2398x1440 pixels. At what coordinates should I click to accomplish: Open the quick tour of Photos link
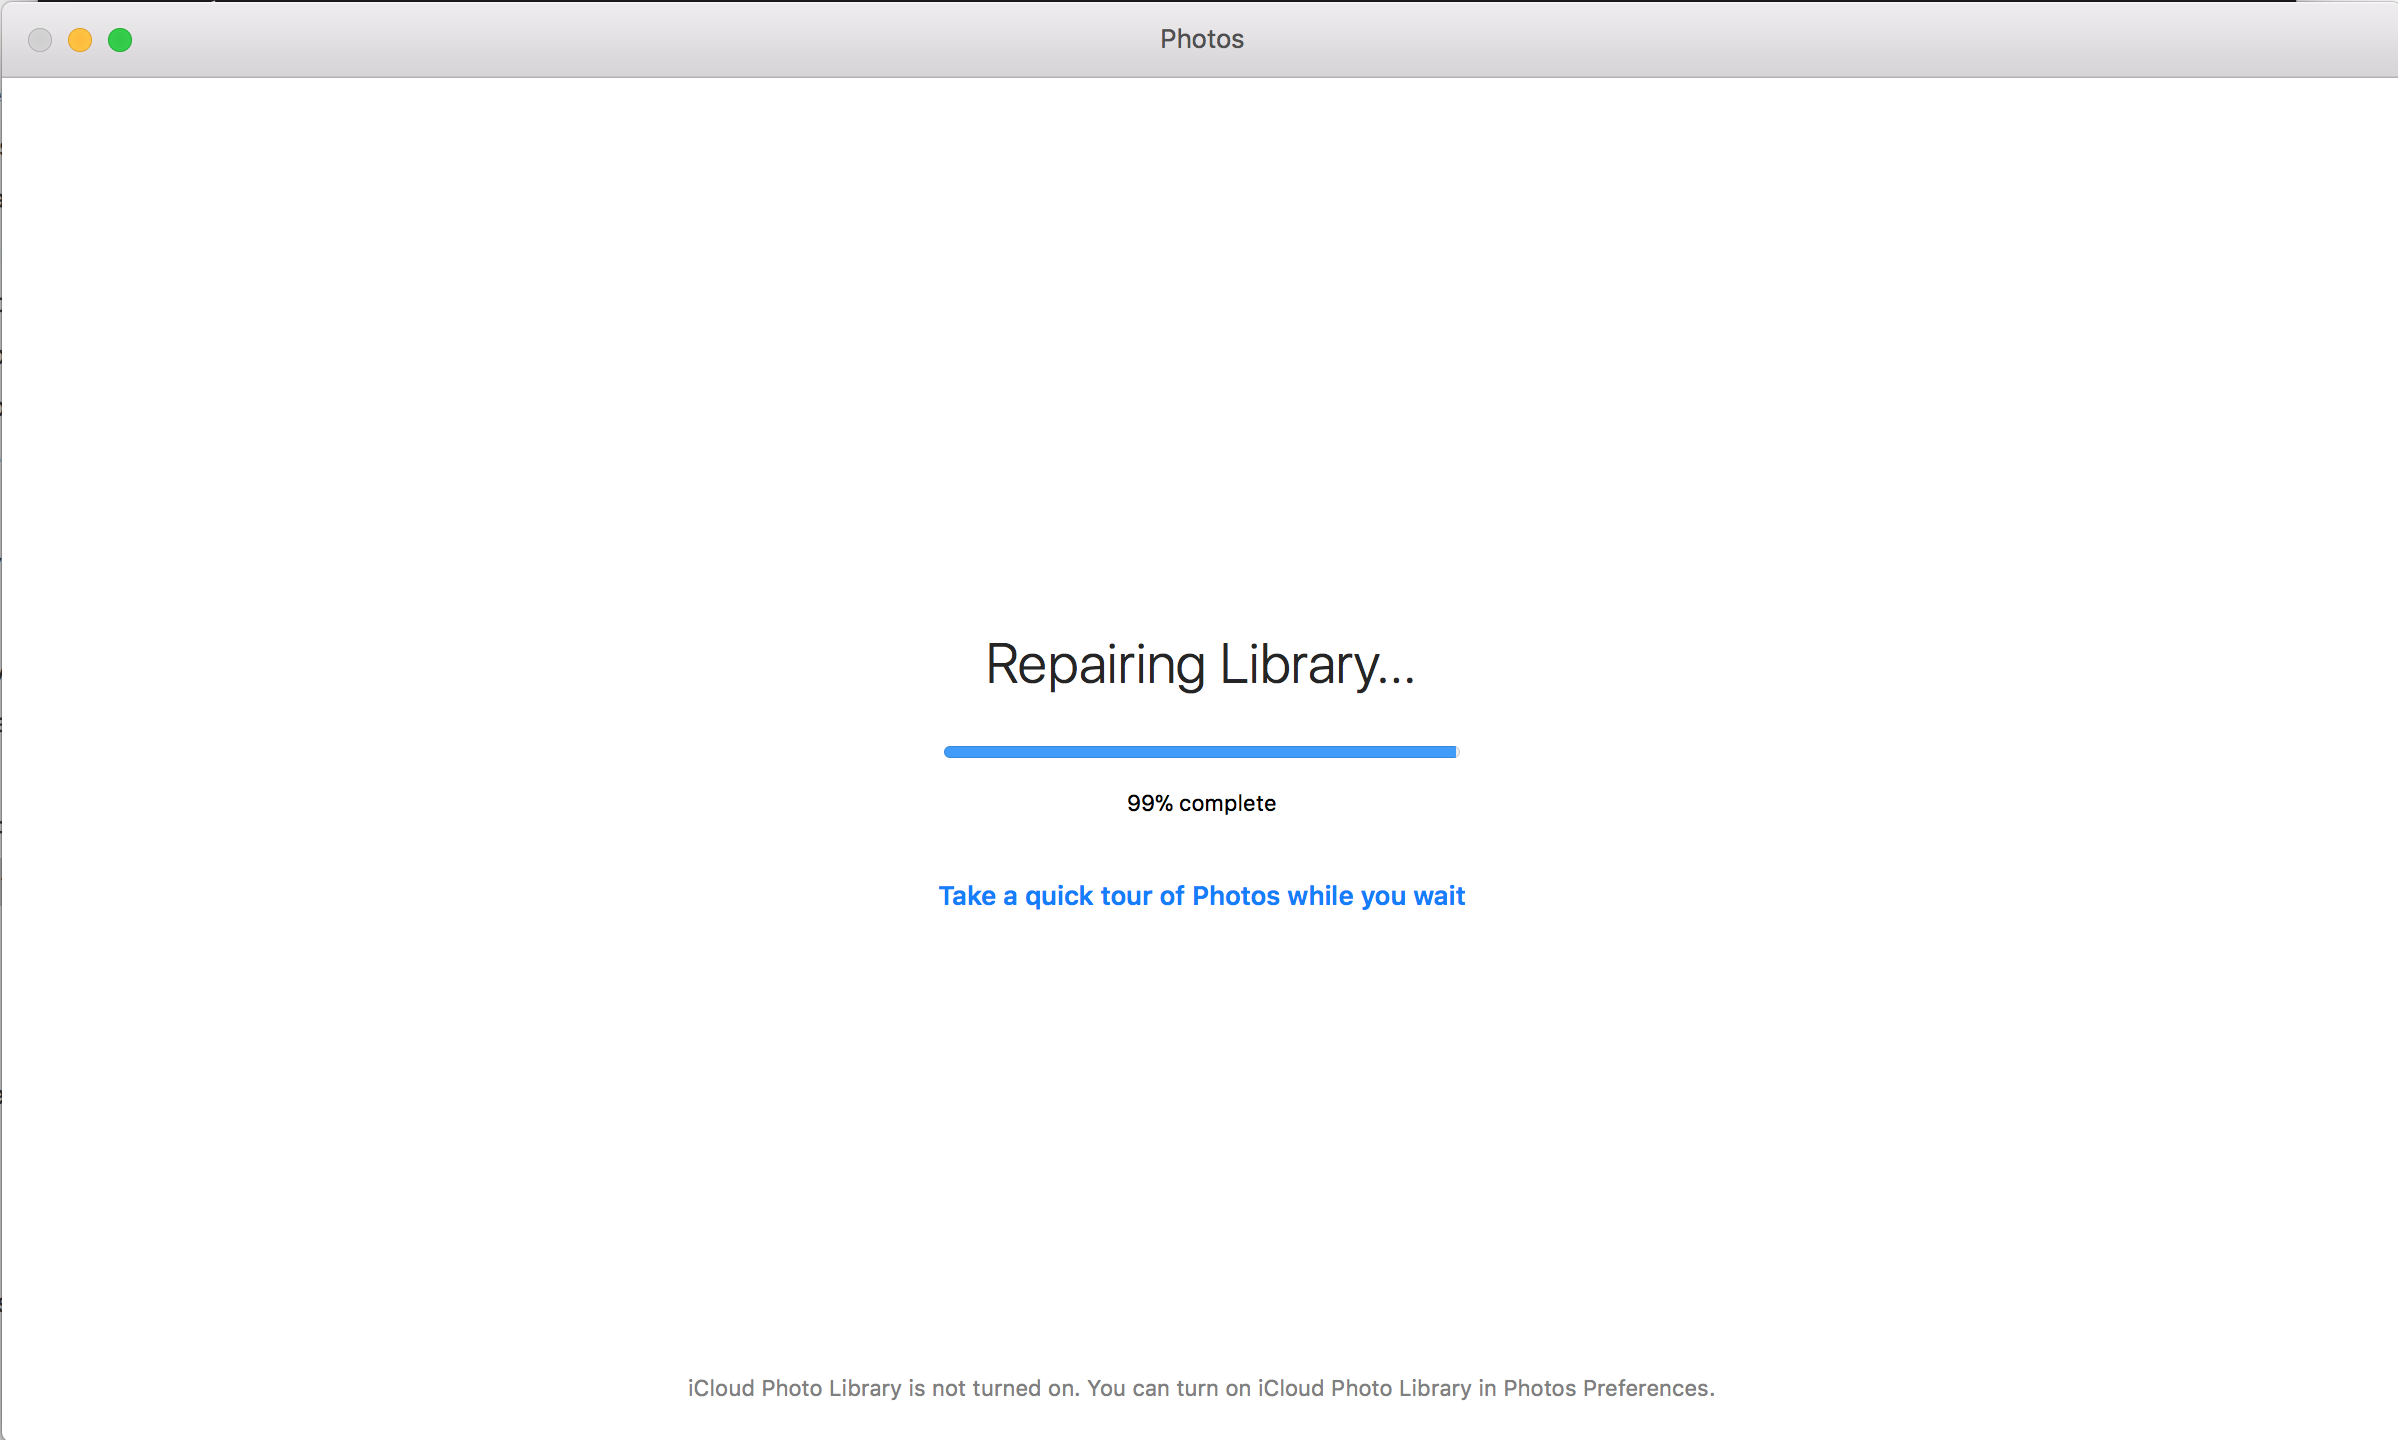click(x=1201, y=896)
